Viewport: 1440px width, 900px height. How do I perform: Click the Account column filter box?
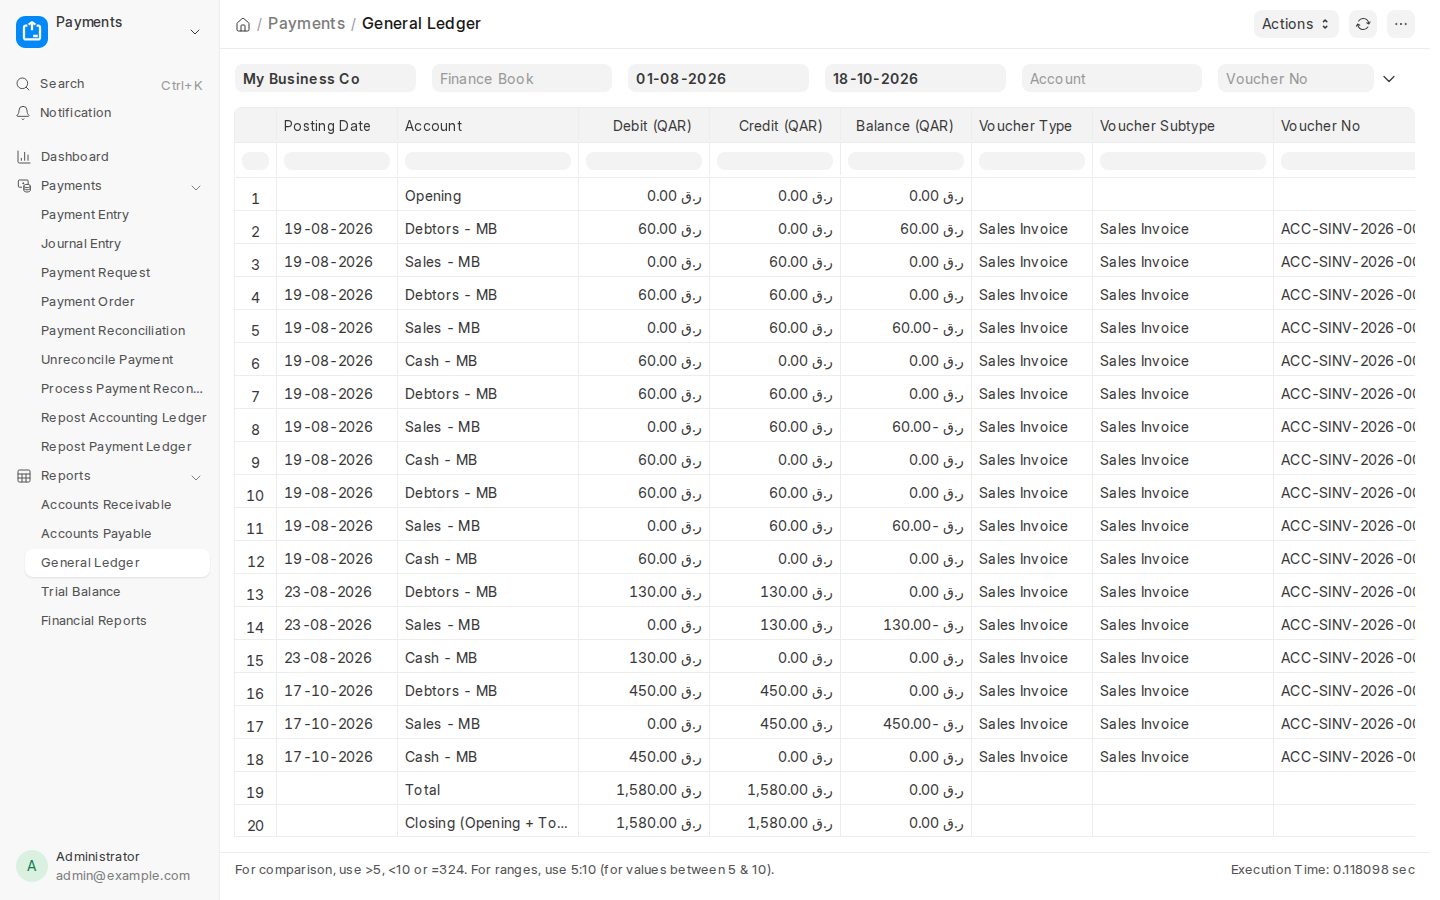[x=488, y=161]
